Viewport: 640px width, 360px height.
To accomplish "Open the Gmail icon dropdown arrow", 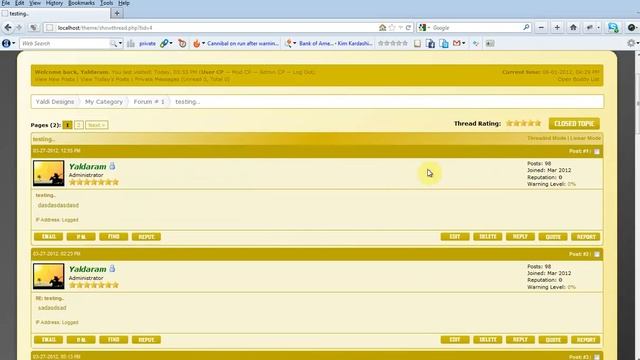I will coord(464,43).
